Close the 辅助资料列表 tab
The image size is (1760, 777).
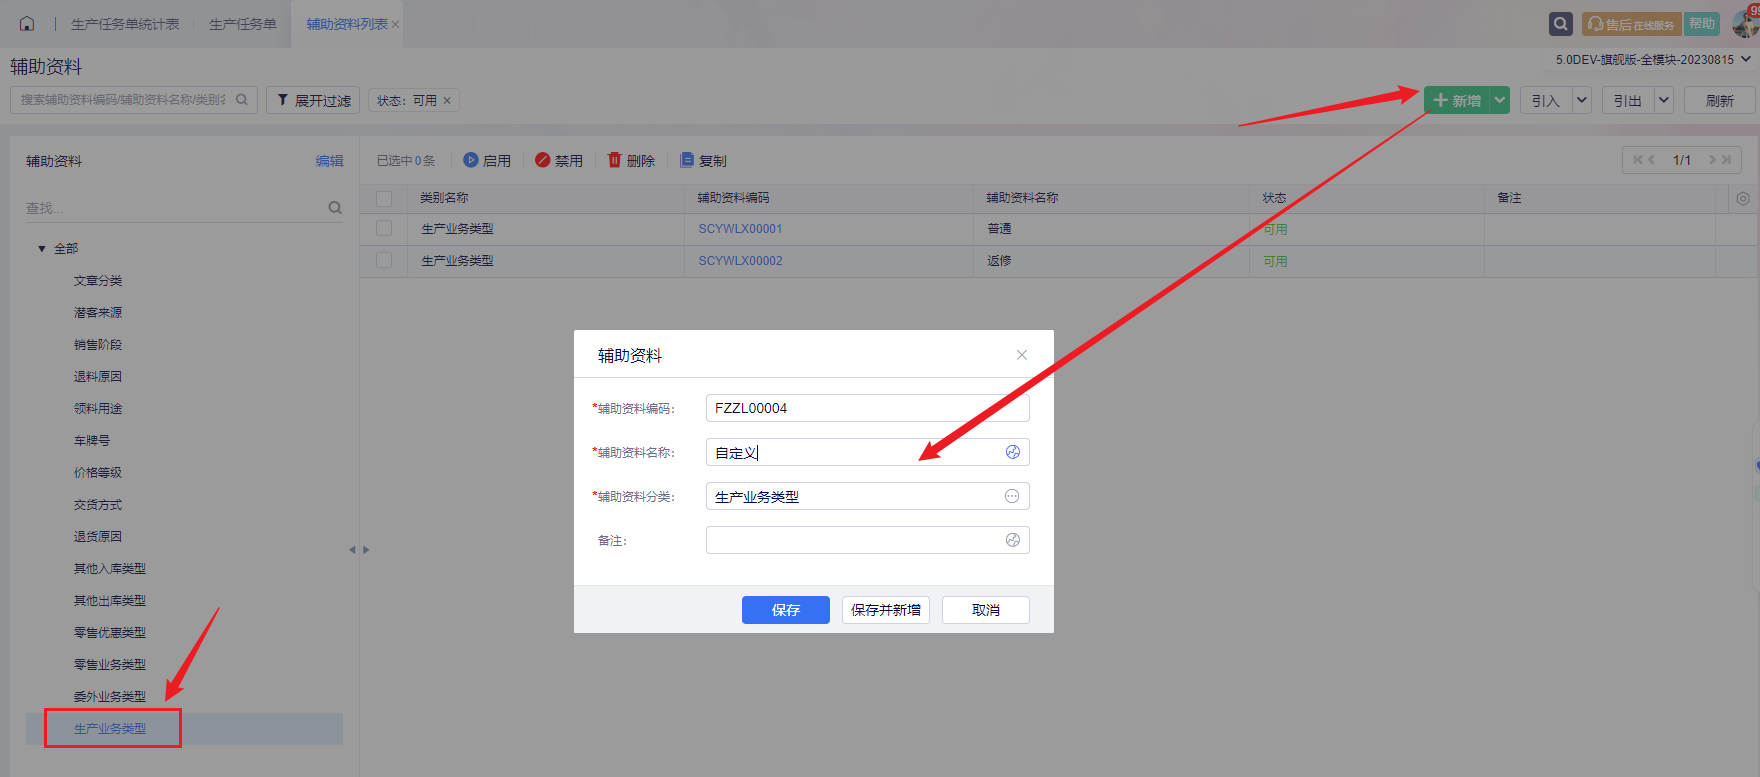pos(395,25)
